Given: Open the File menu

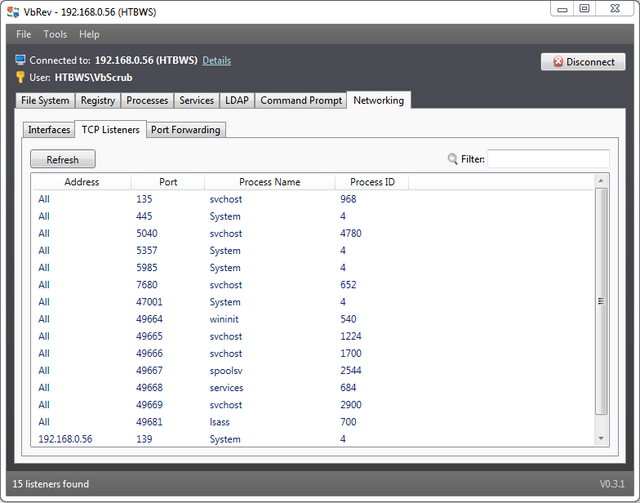Looking at the screenshot, I should pyautogui.click(x=24, y=34).
